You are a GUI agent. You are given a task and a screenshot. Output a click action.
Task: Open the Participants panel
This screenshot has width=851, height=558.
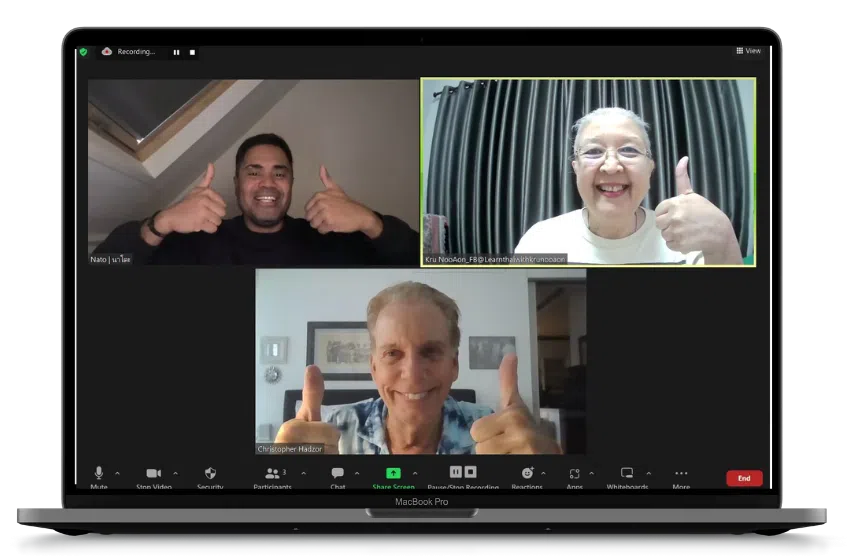click(x=272, y=473)
